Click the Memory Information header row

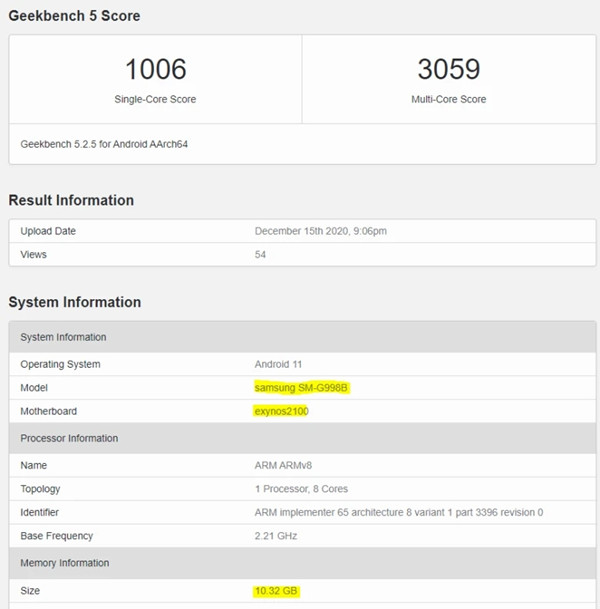[x=303, y=563]
